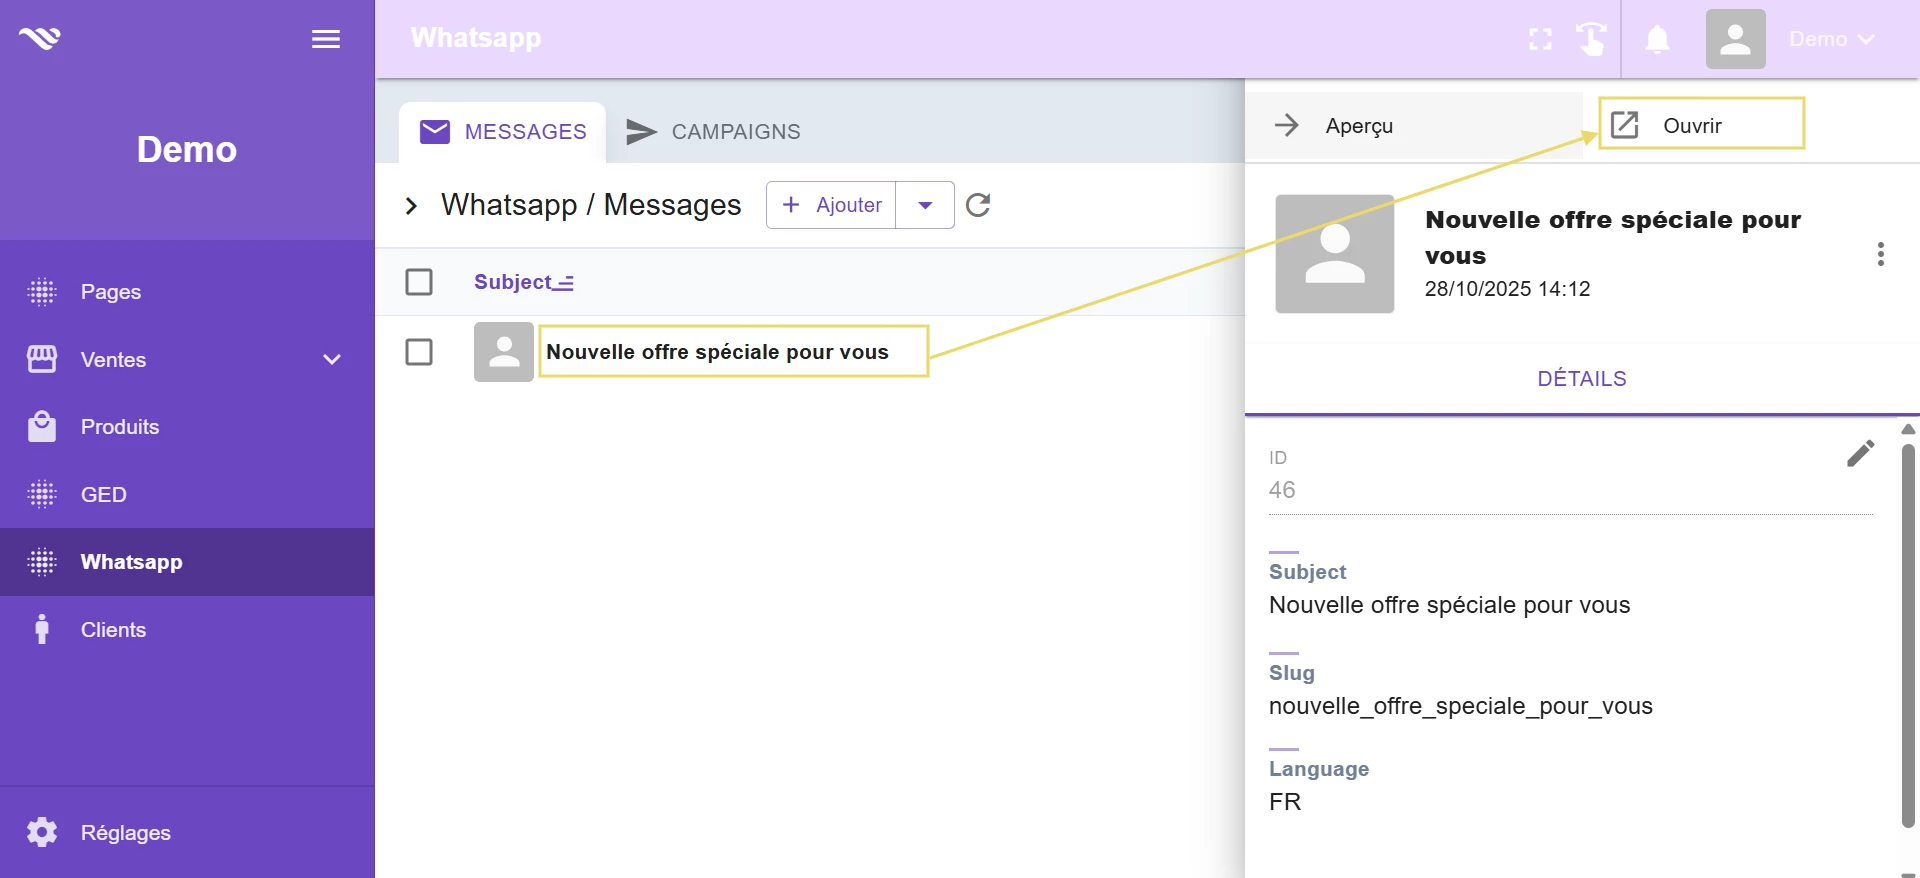Toggle the select-all checkbox in header row
The height and width of the screenshot is (878, 1920).
(x=419, y=282)
